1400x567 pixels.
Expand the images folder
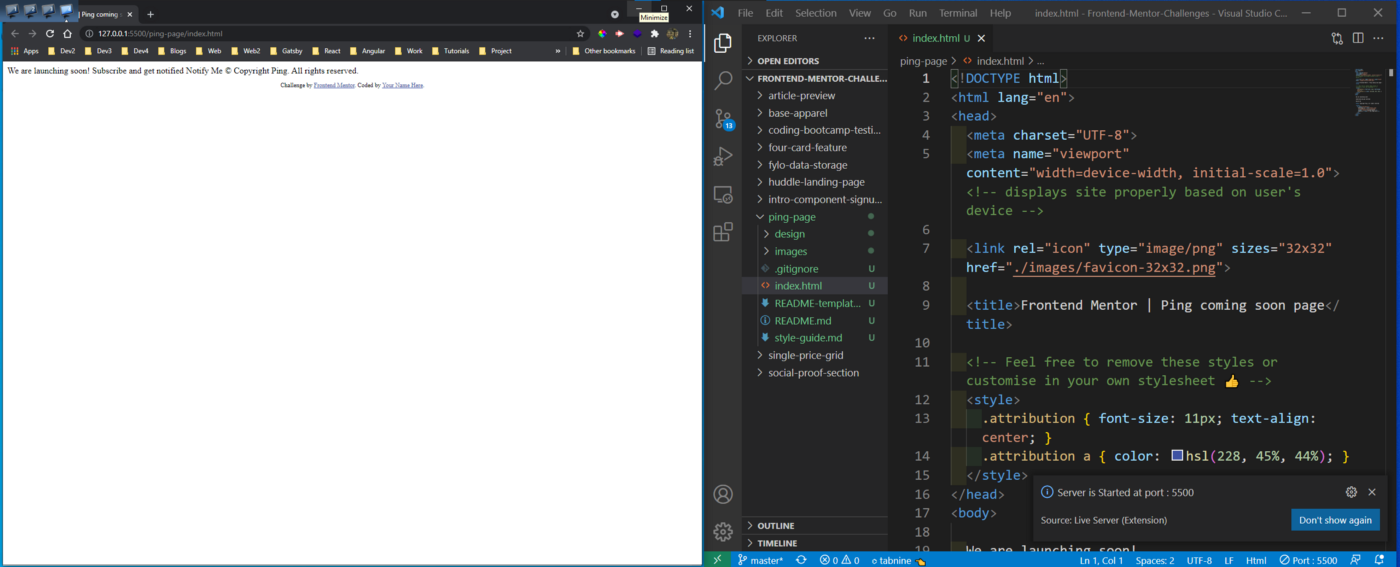[814, 251]
